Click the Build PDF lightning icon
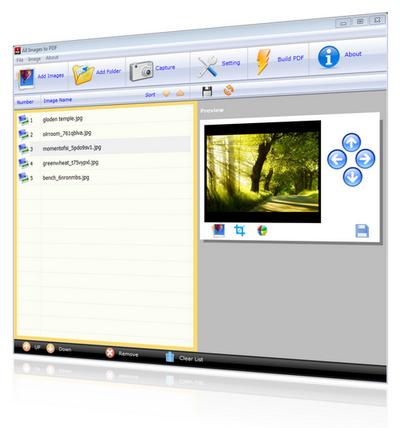The image size is (400, 428). [264, 62]
